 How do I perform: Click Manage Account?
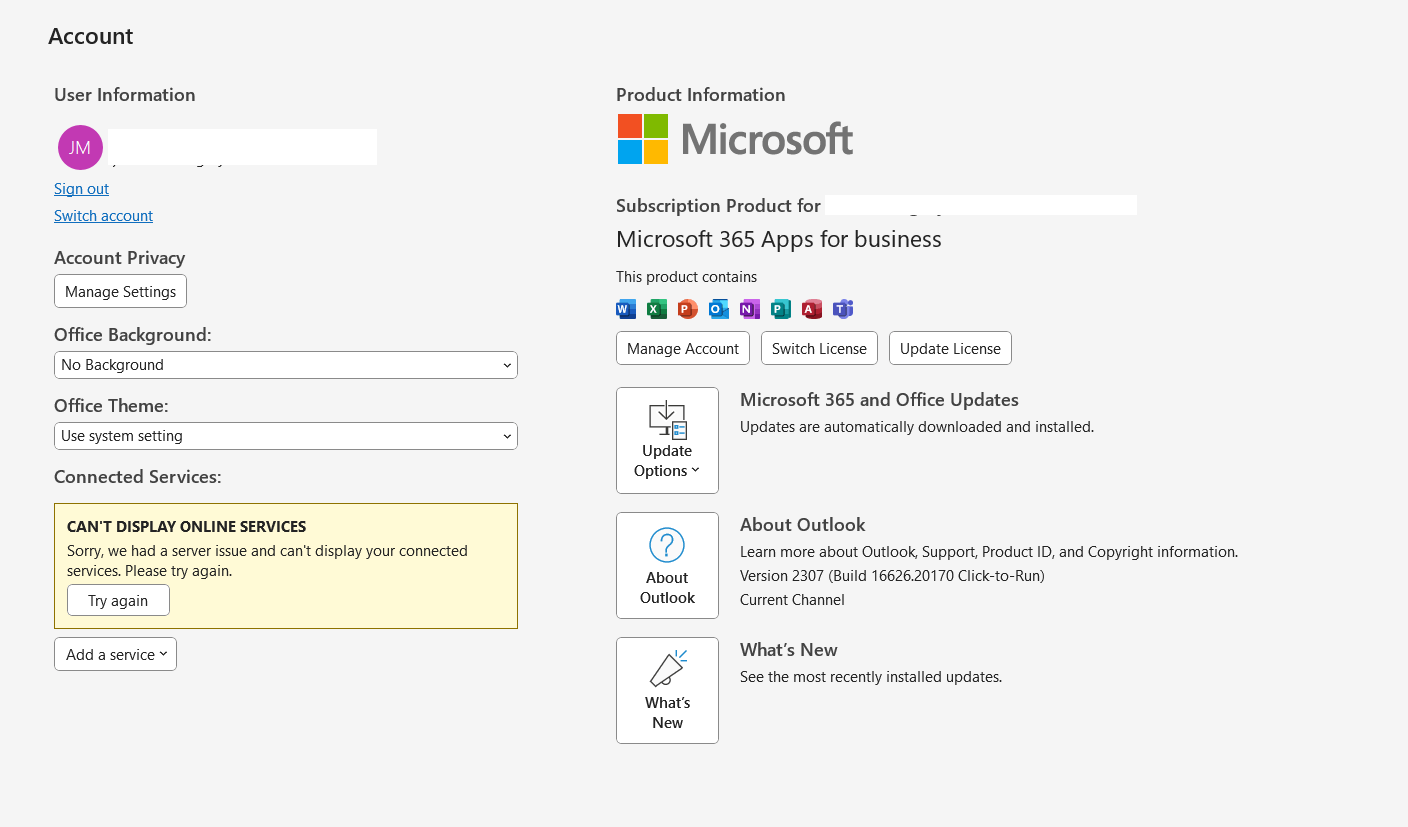coord(683,348)
